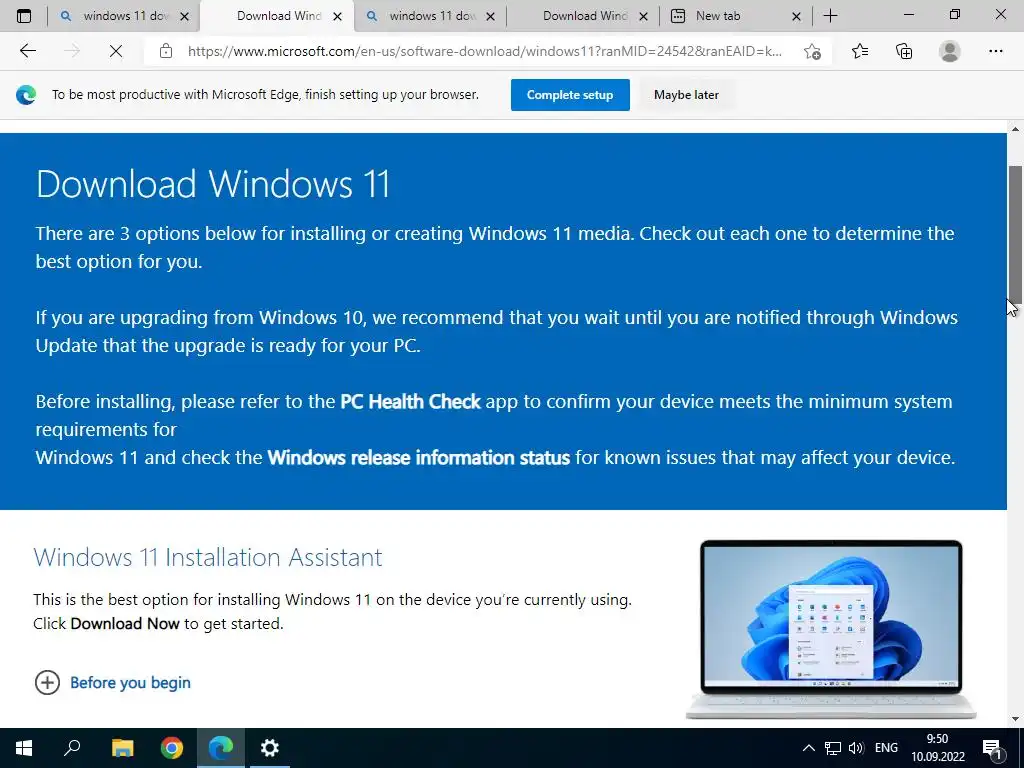The image size is (1024, 768).
Task: Click the Complete setup button
Action: tap(570, 95)
